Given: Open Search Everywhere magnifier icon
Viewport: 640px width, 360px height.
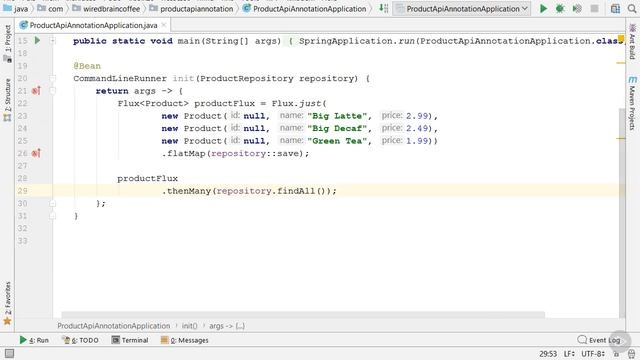Looking at the screenshot, I should tap(632, 9).
